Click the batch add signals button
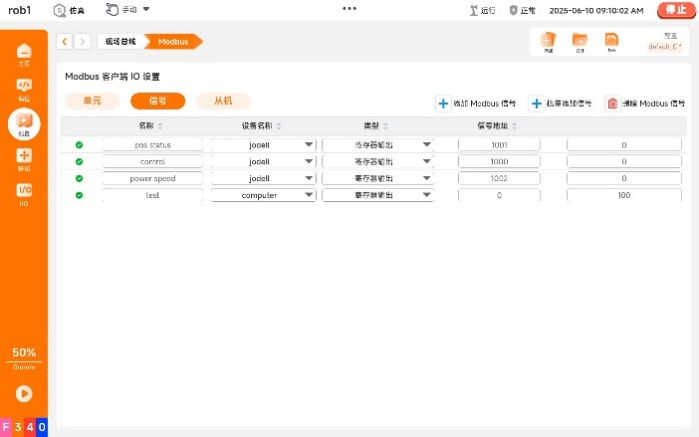Image resolution: width=699 pixels, height=437 pixels. (560, 104)
